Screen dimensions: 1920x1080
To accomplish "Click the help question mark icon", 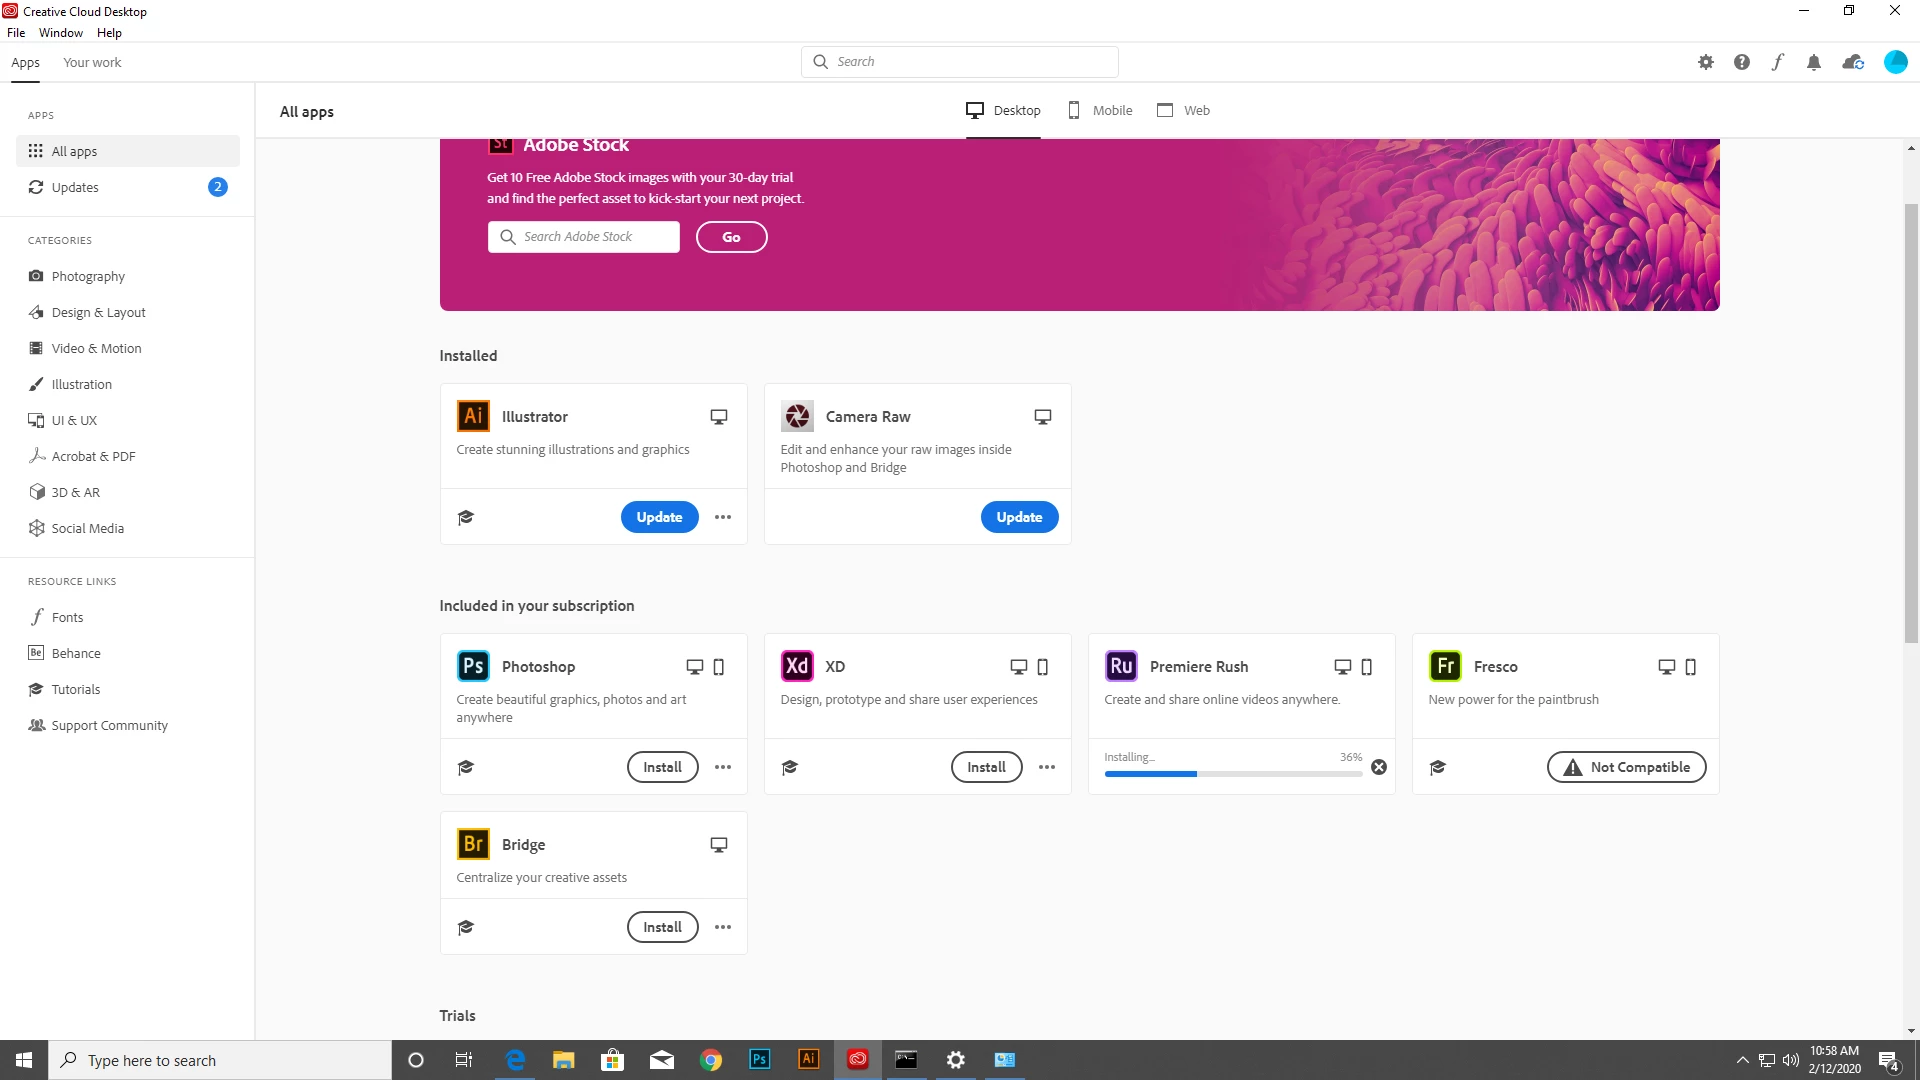I will 1741,62.
